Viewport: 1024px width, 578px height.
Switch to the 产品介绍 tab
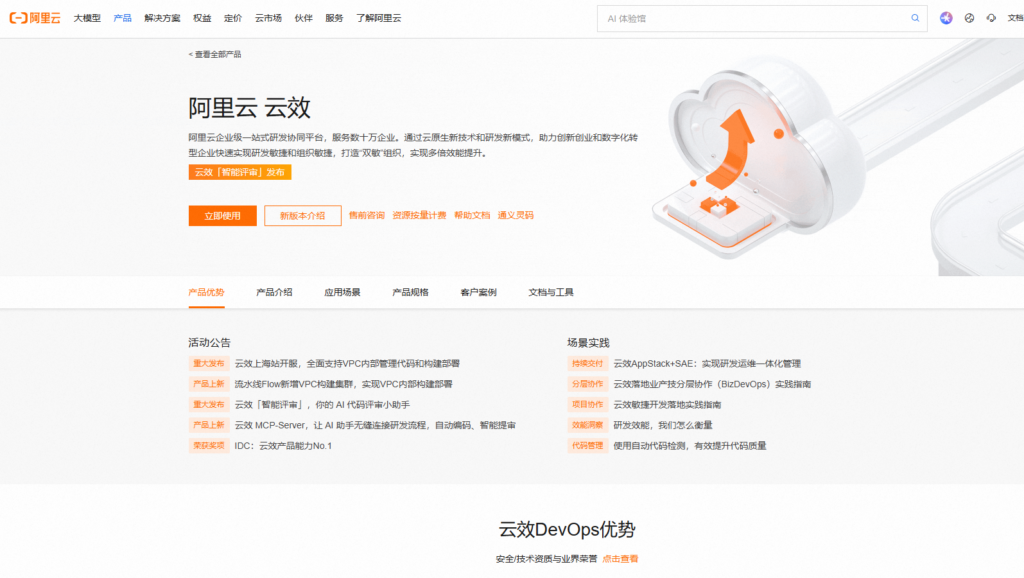coord(274,293)
